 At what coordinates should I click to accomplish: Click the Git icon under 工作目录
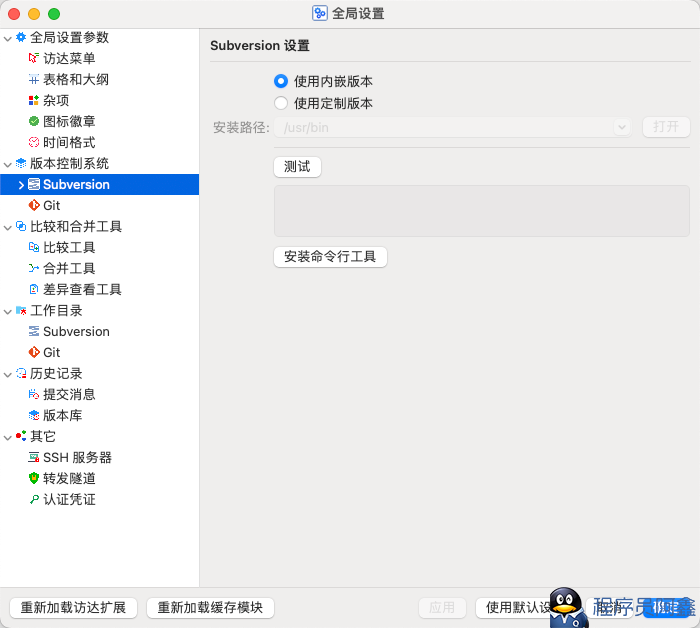[x=34, y=352]
